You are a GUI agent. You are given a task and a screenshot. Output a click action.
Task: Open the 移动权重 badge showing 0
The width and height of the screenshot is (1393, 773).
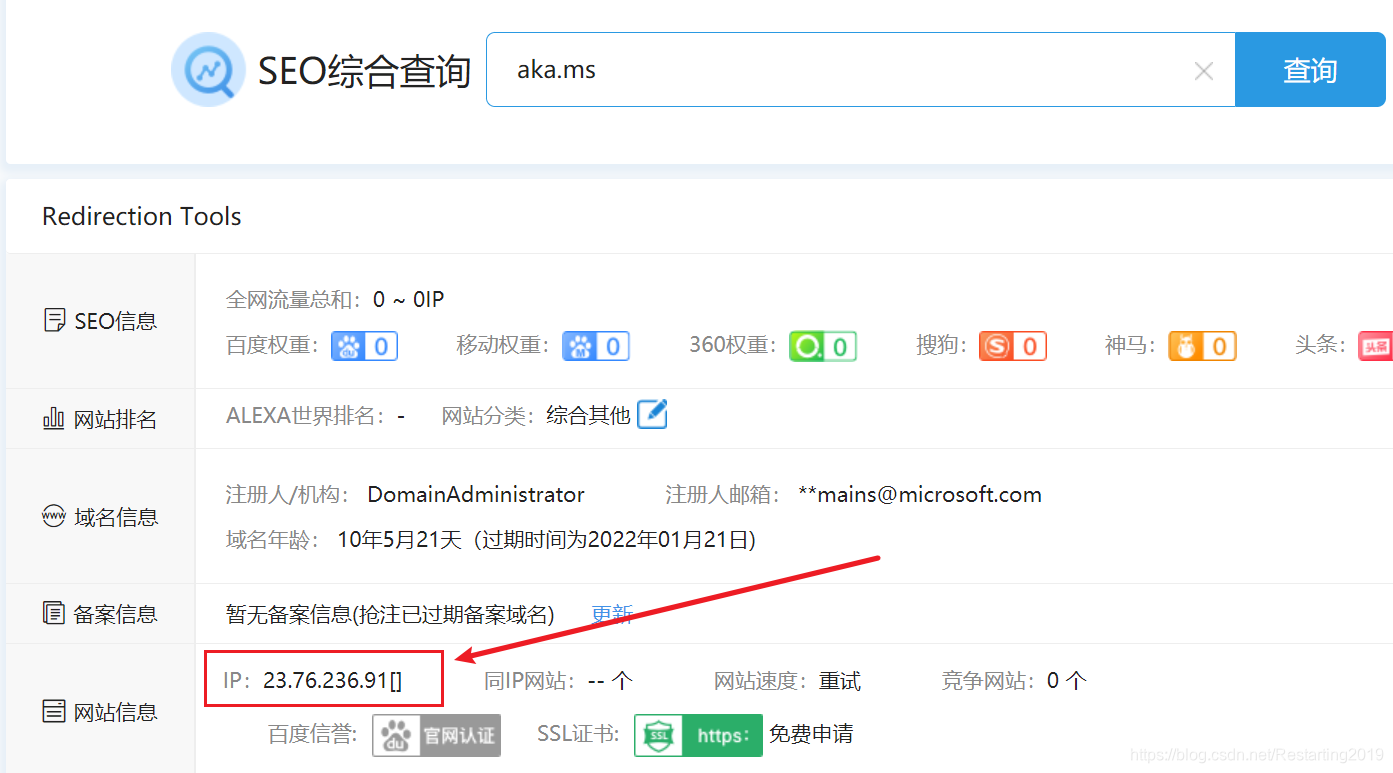[595, 346]
